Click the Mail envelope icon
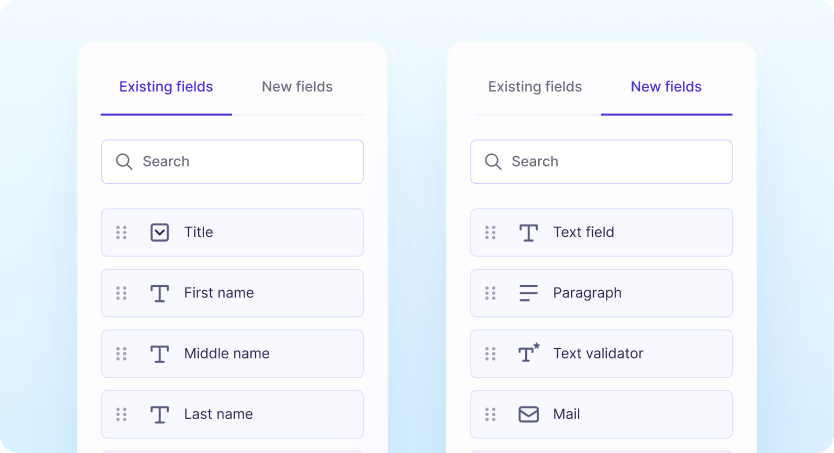834x453 pixels. point(528,414)
